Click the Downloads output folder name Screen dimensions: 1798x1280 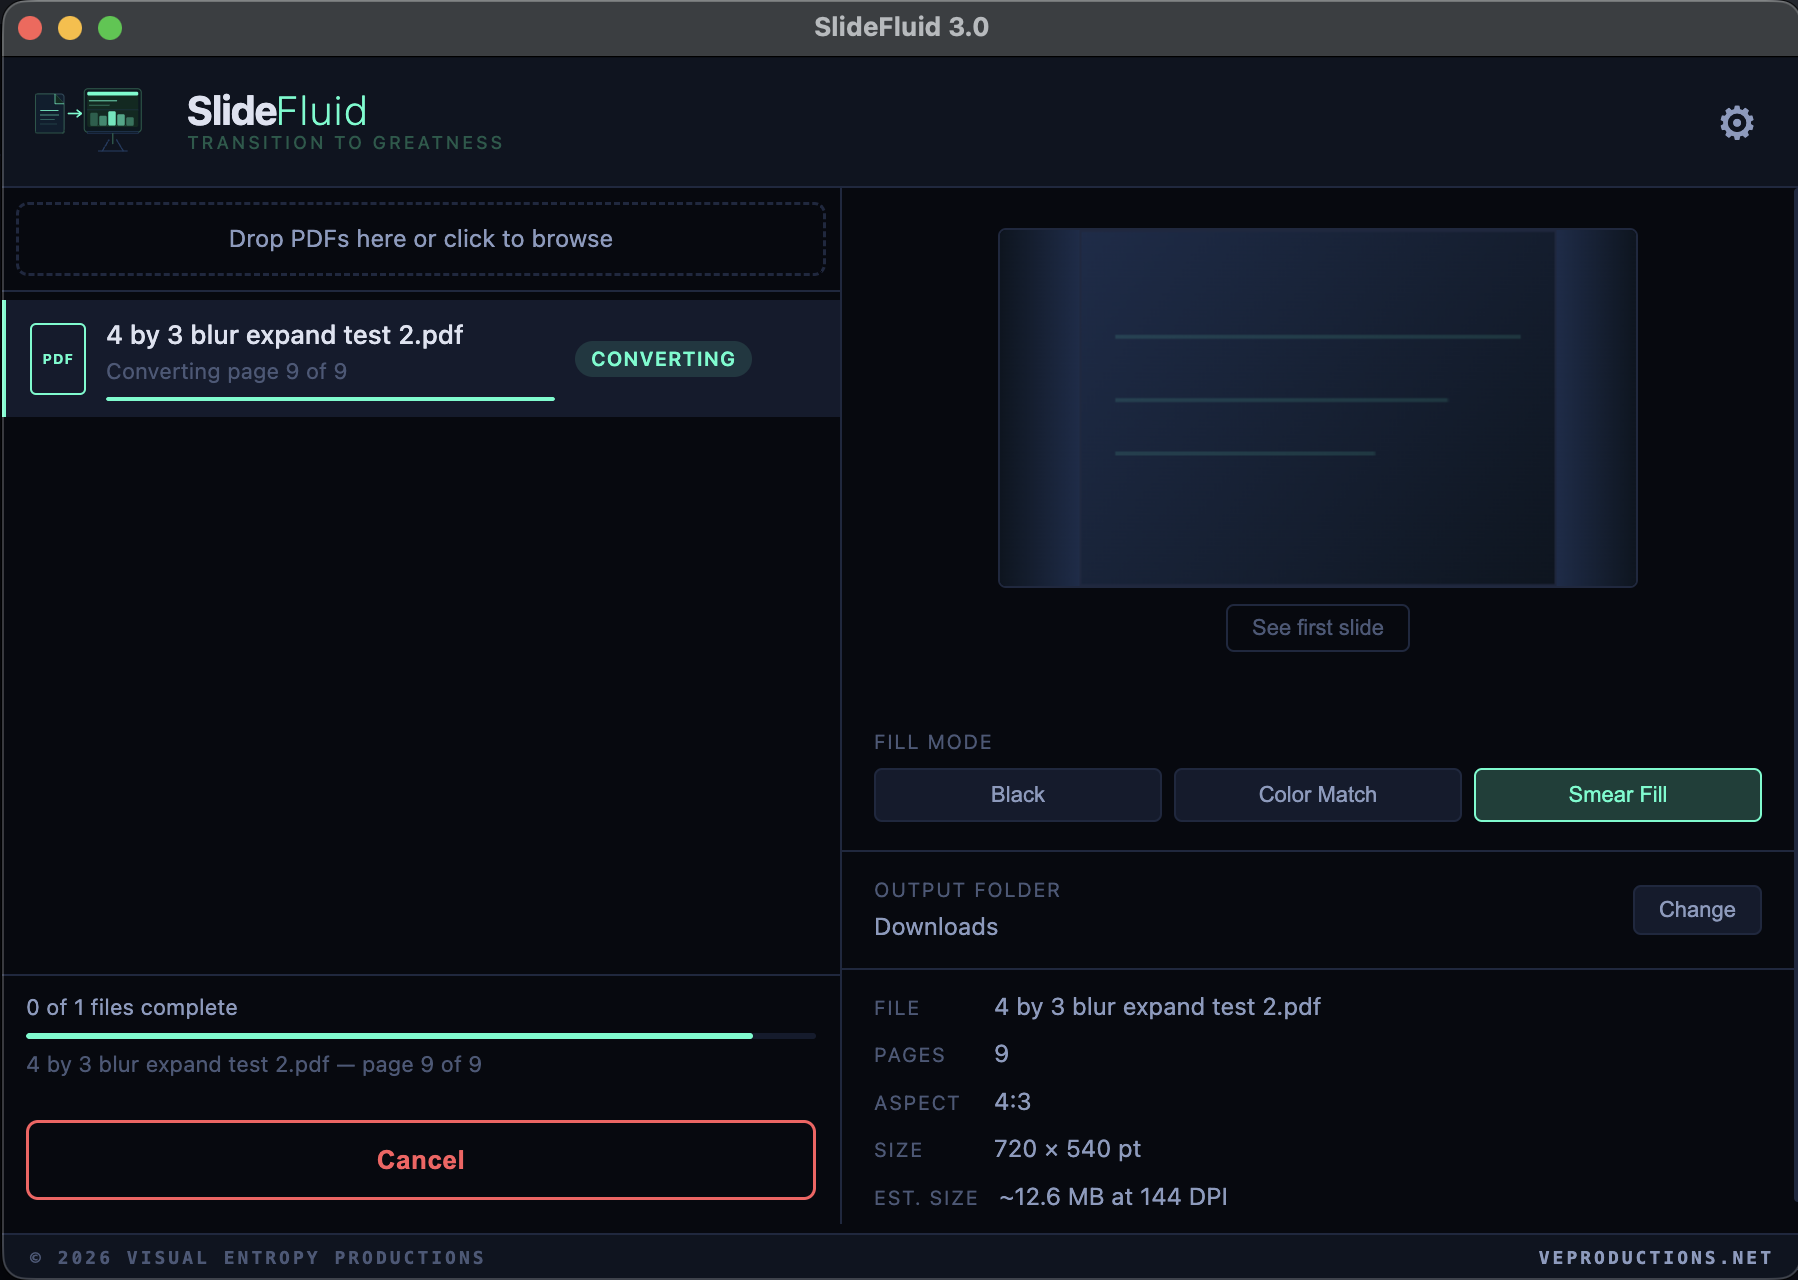(936, 927)
